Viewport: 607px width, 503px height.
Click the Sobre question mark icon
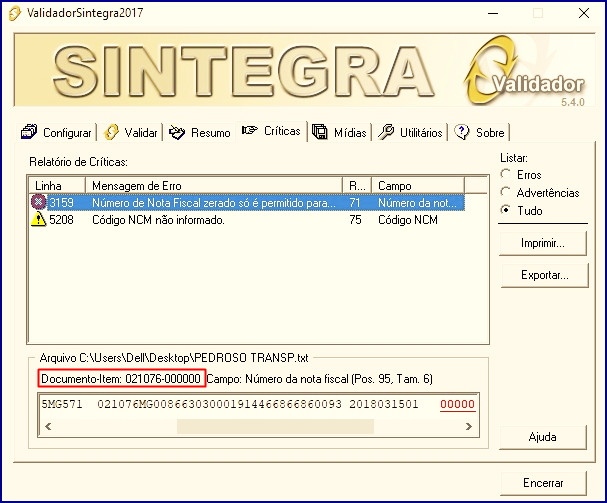tap(462, 132)
